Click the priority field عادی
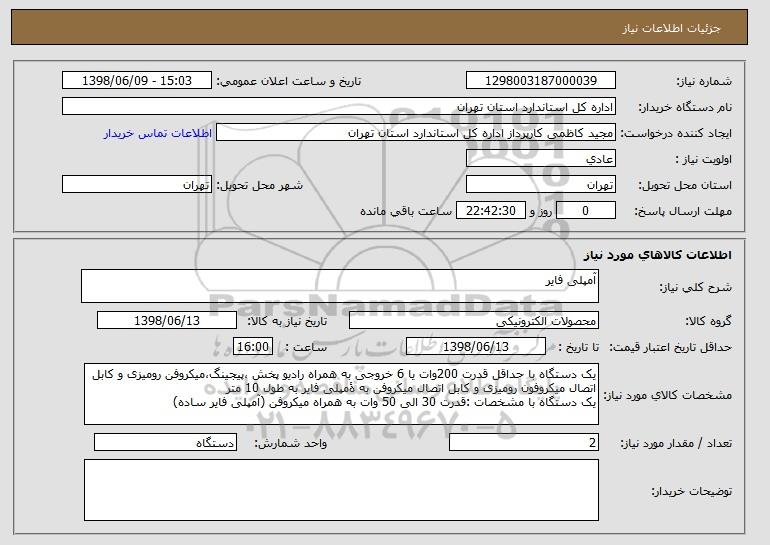The height and width of the screenshot is (545, 770). coord(541,159)
